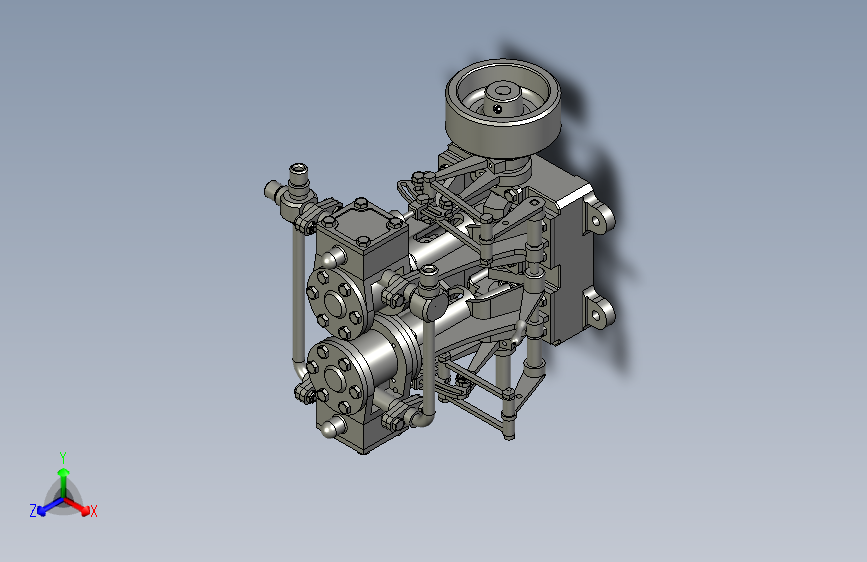Image resolution: width=867 pixels, height=562 pixels.
Task: Select the upper cylinder's bolted round end flange
Action: coord(337,301)
